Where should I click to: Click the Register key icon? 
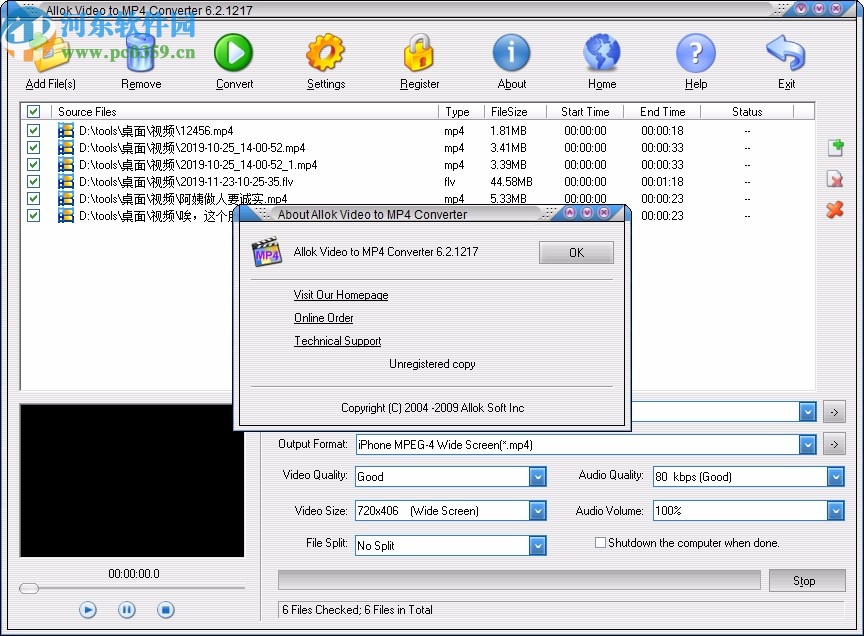(419, 55)
